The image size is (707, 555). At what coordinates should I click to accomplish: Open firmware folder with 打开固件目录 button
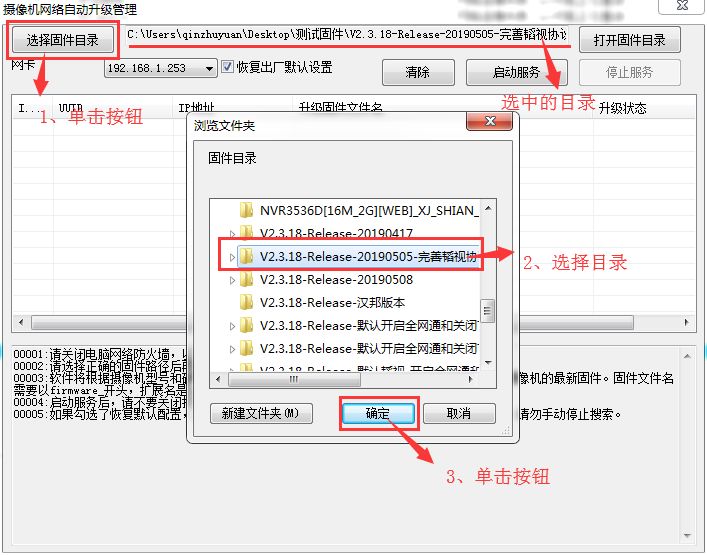pos(629,40)
